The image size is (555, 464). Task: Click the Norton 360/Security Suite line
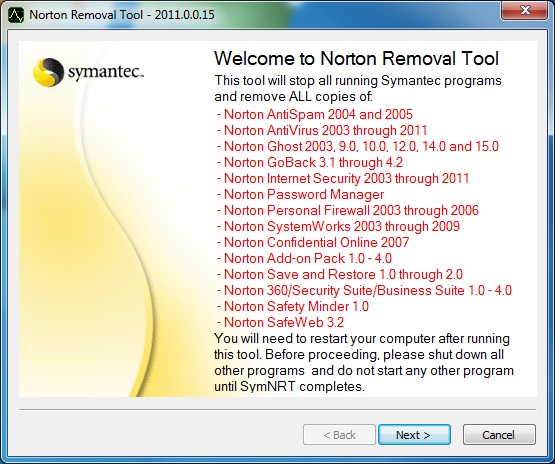pos(364,290)
